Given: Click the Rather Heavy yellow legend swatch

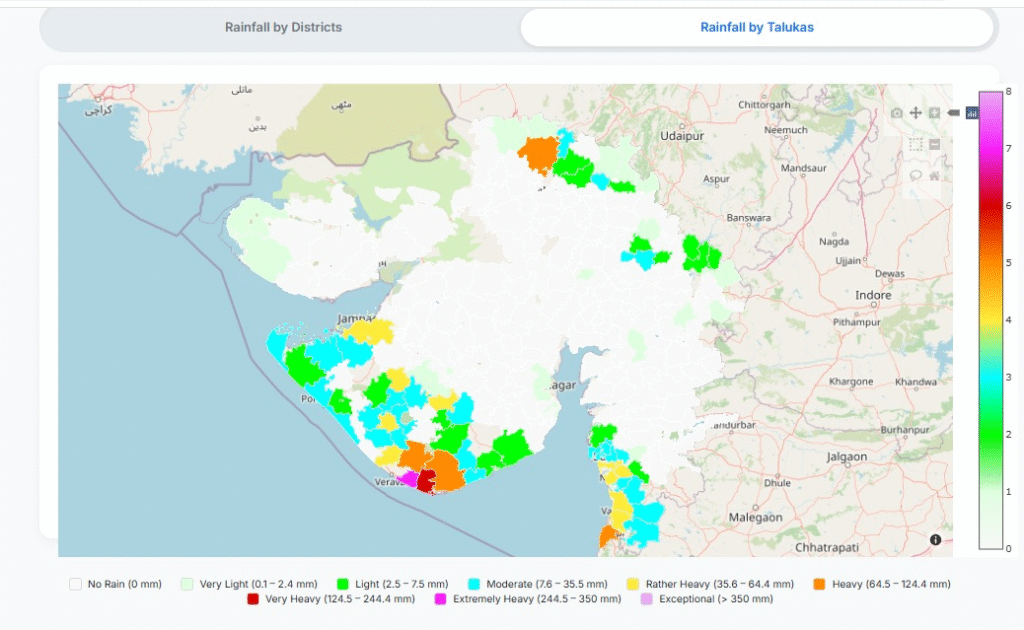Looking at the screenshot, I should click(634, 584).
